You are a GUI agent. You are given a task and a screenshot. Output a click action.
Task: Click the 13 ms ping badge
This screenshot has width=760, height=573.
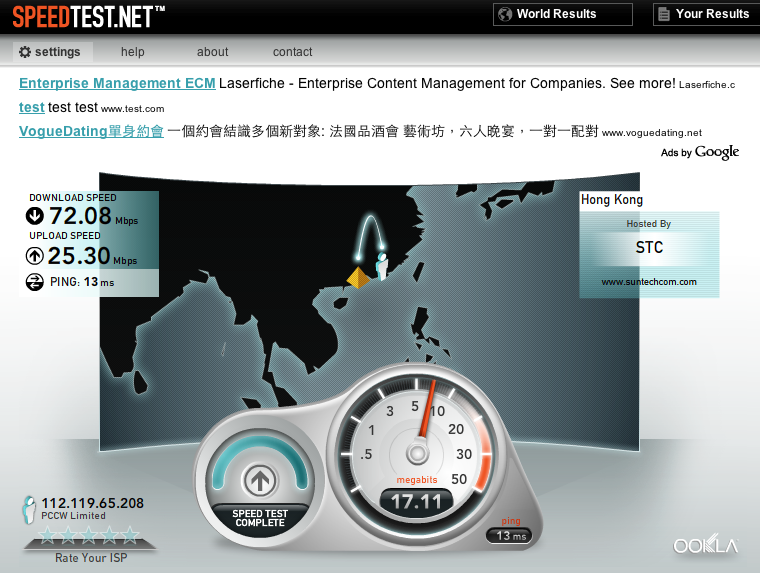click(509, 536)
